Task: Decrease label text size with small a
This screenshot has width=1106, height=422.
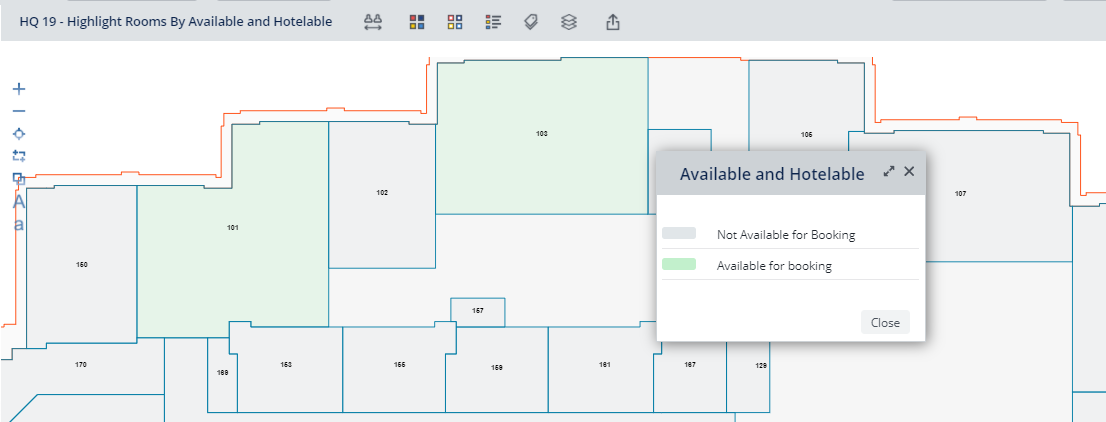Action: (x=18, y=224)
